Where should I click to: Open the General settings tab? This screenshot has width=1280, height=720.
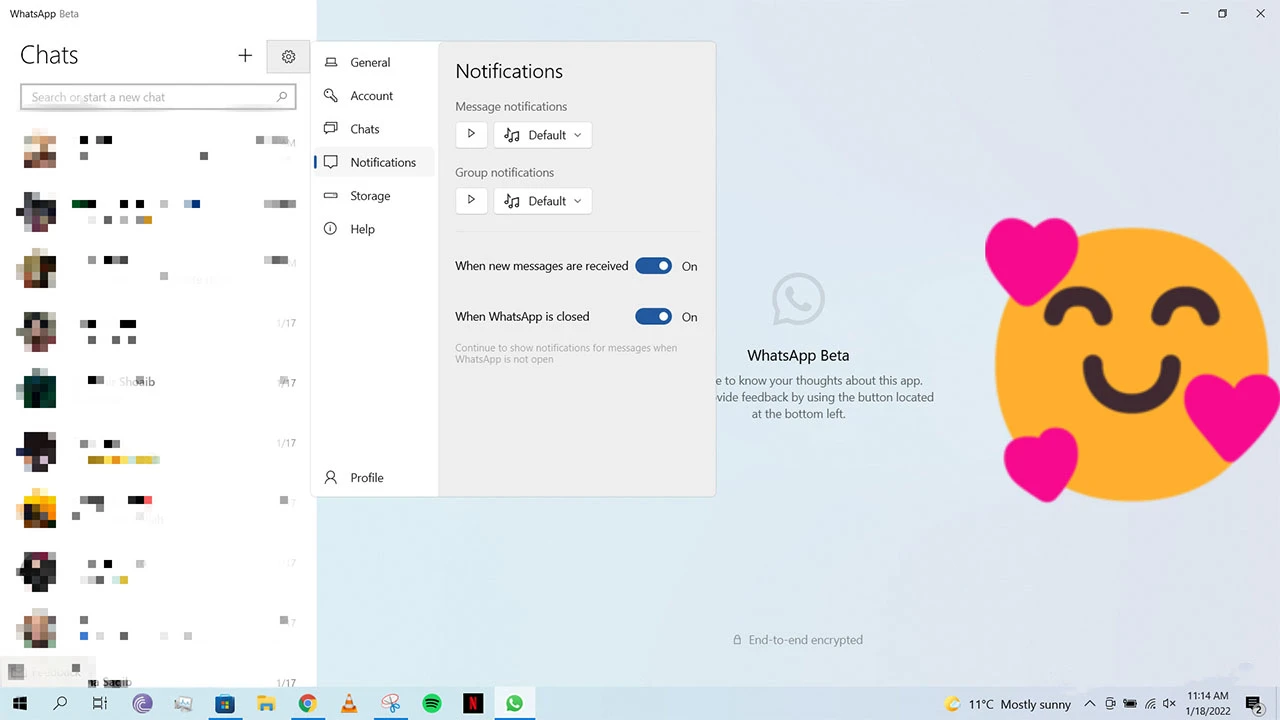tap(370, 63)
